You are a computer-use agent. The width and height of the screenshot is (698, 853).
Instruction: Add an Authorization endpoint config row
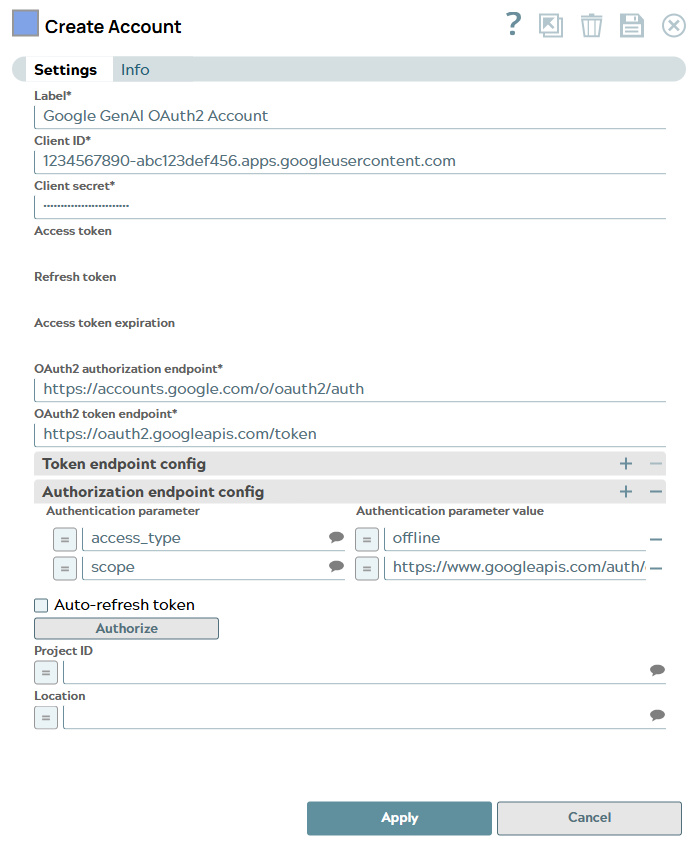click(x=627, y=491)
